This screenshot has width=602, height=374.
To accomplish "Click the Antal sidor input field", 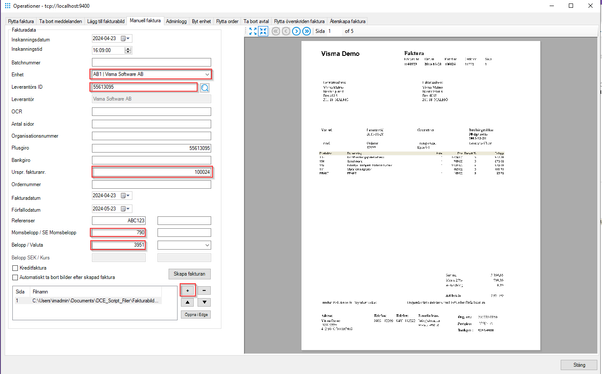I will pos(151,124).
